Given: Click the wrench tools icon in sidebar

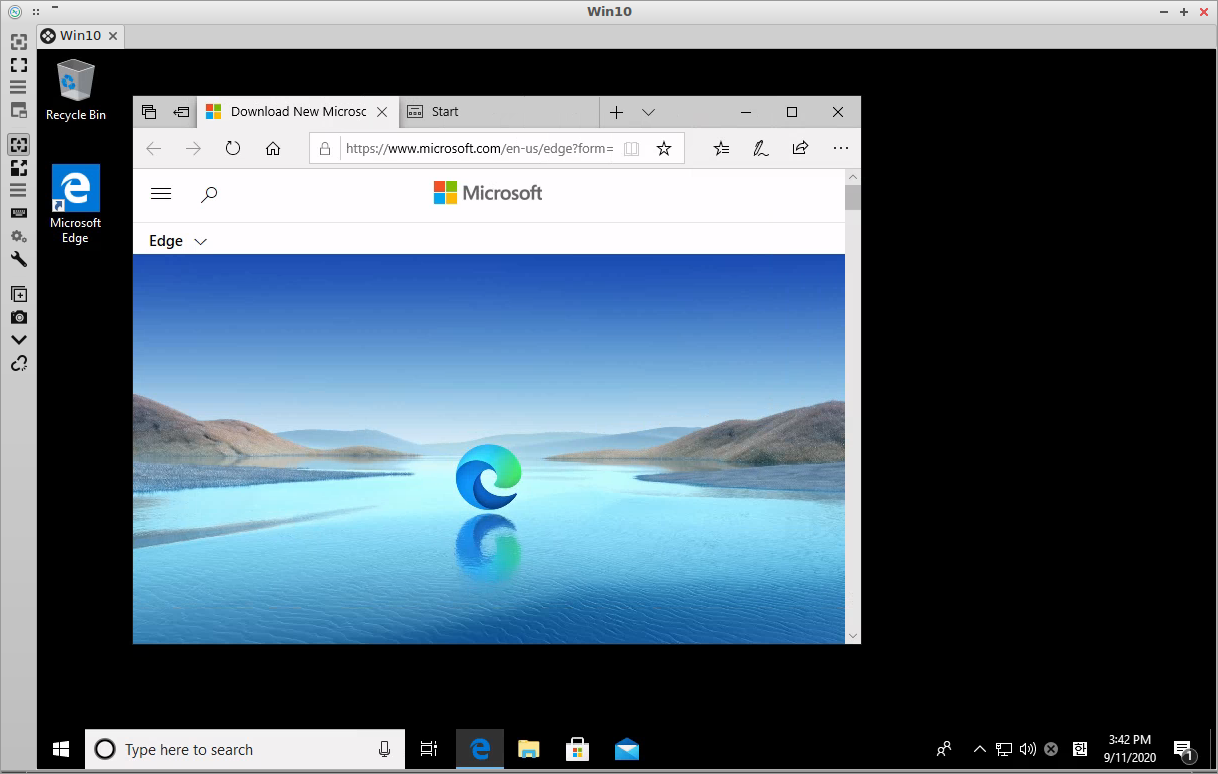Looking at the screenshot, I should coord(18,260).
